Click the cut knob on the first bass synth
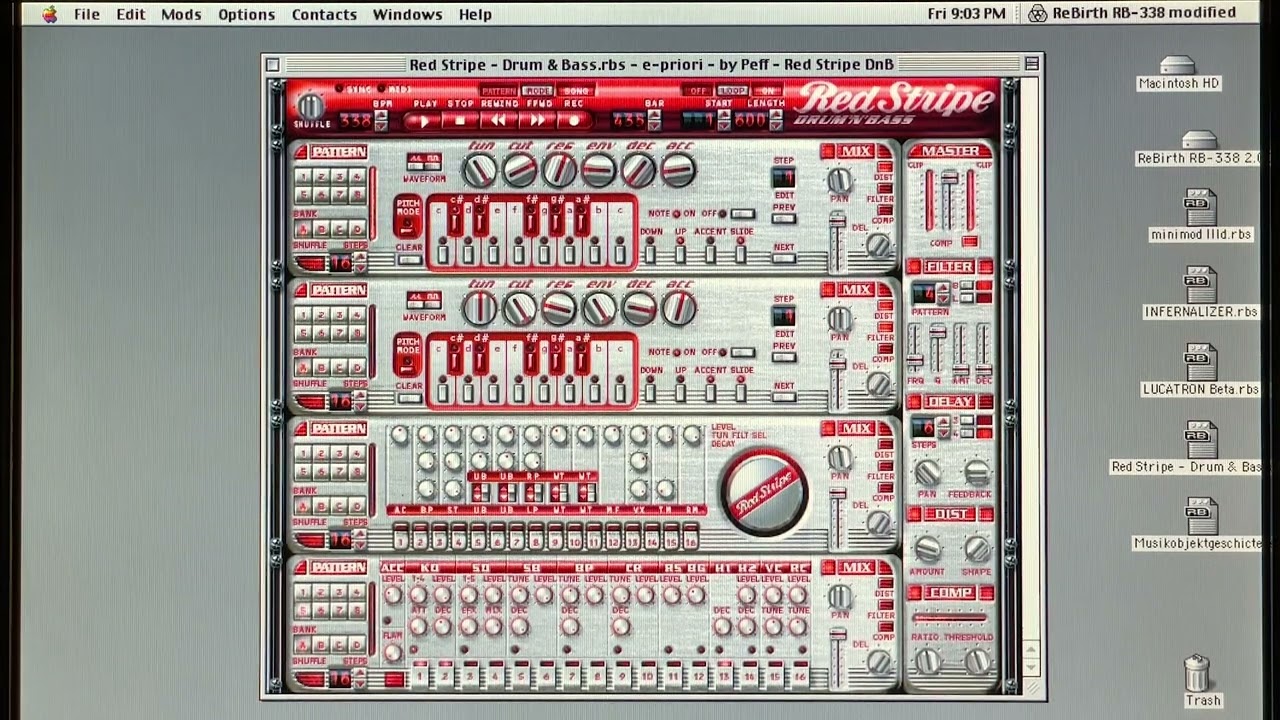 [x=519, y=171]
